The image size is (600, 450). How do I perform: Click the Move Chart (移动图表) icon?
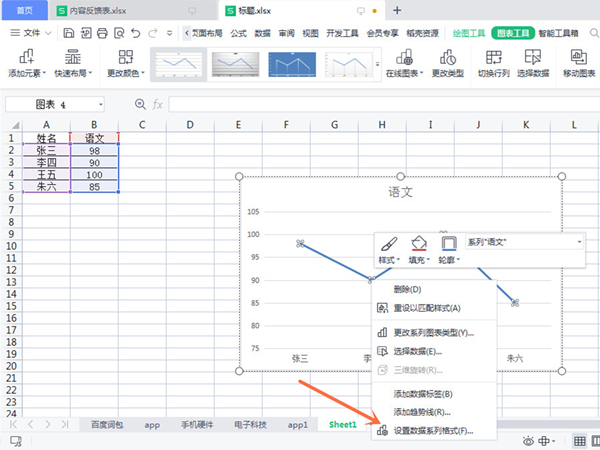(x=578, y=56)
